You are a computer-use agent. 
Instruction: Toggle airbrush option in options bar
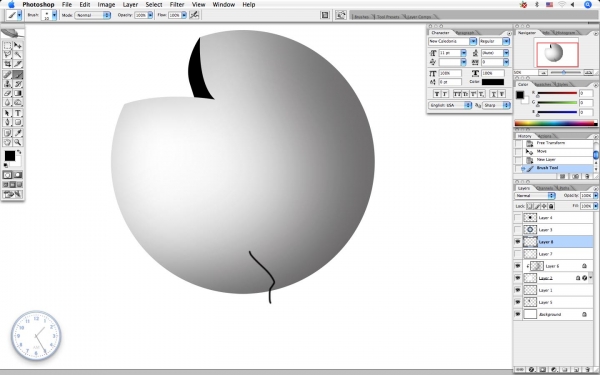pyautogui.click(x=194, y=15)
